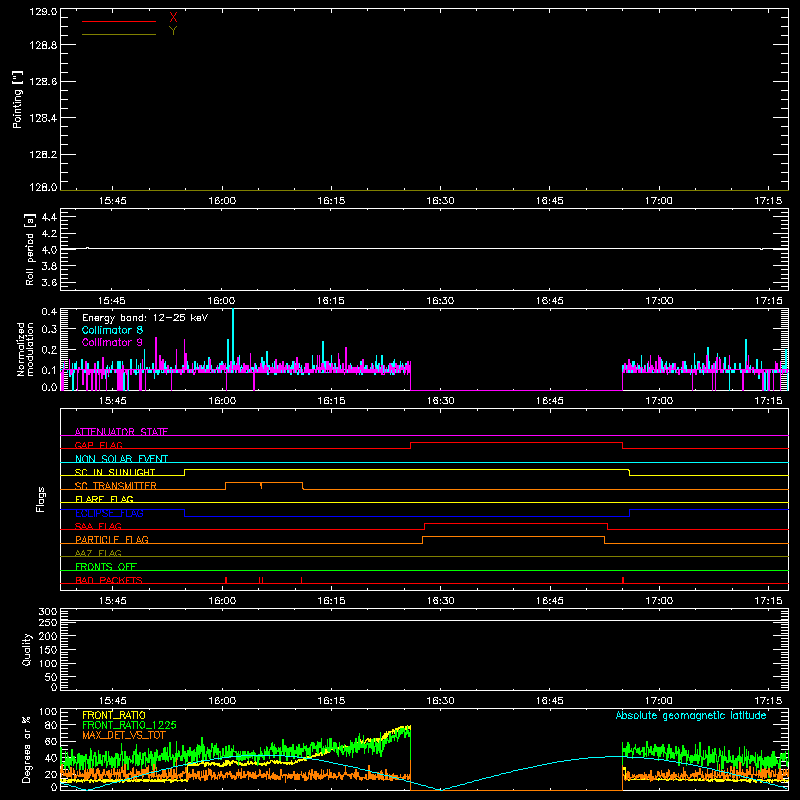Select 17:15 under the Flags panel
This screenshot has width=800, height=800.
(x=768, y=601)
